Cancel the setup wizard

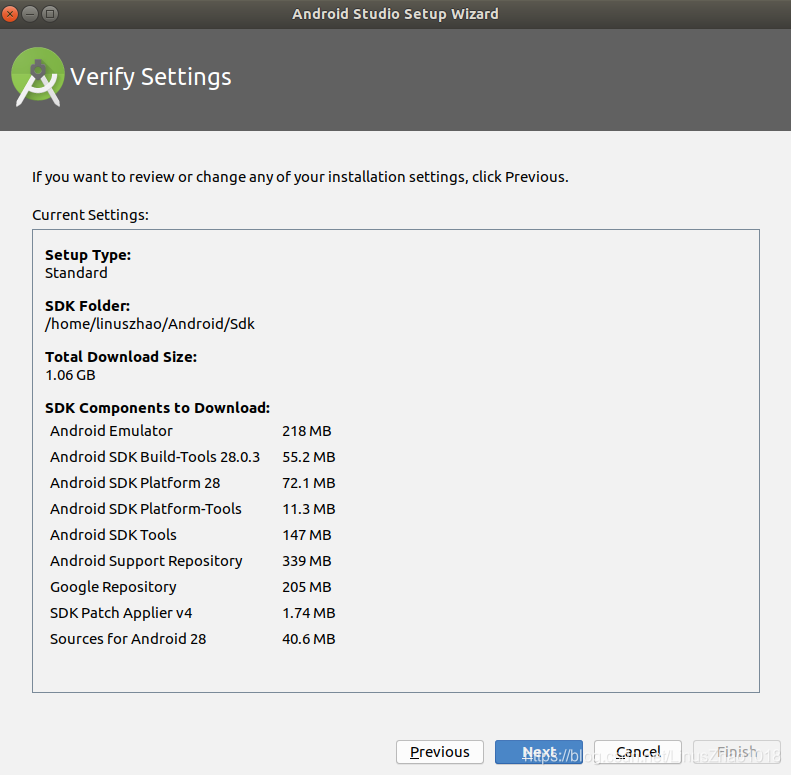(x=638, y=752)
